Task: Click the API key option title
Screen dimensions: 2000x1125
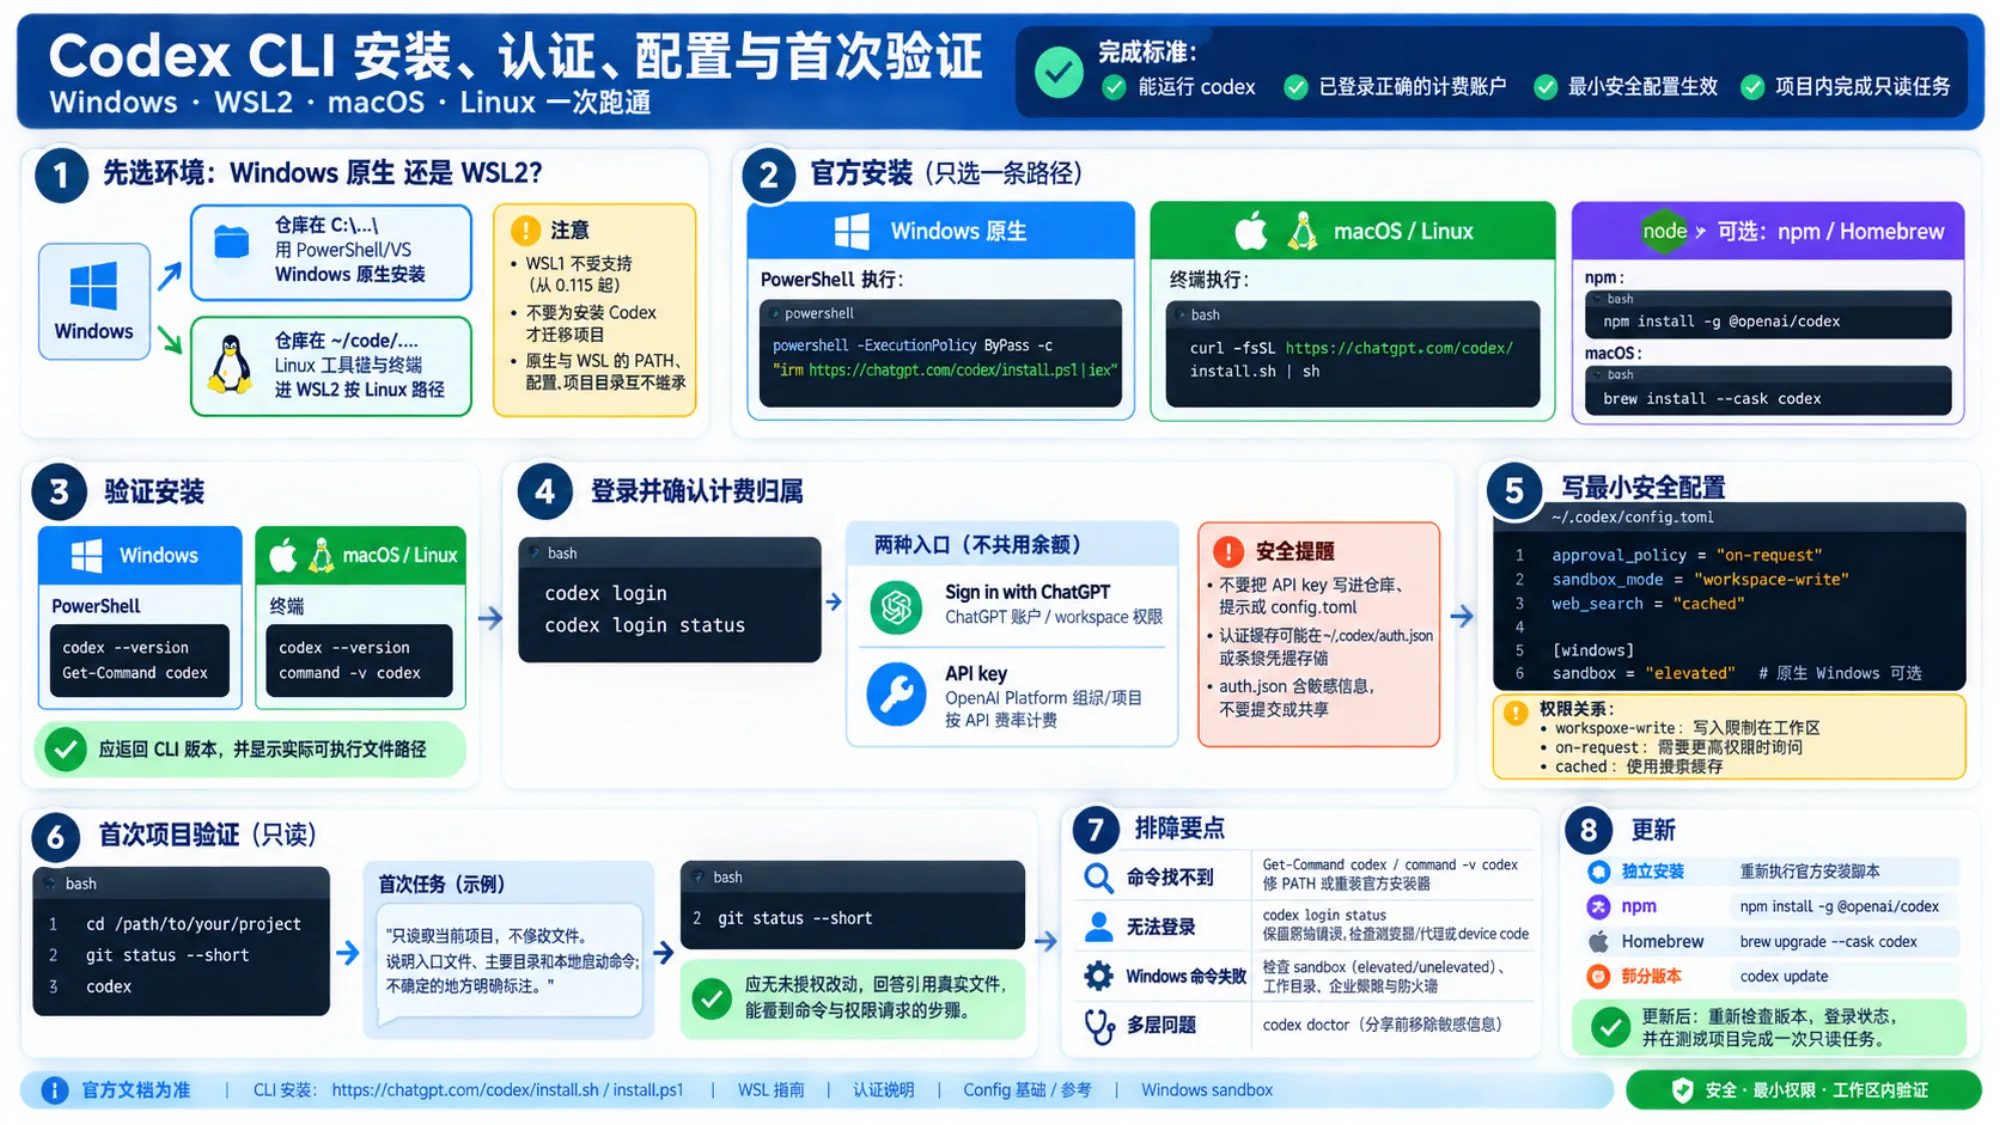Action: (976, 674)
